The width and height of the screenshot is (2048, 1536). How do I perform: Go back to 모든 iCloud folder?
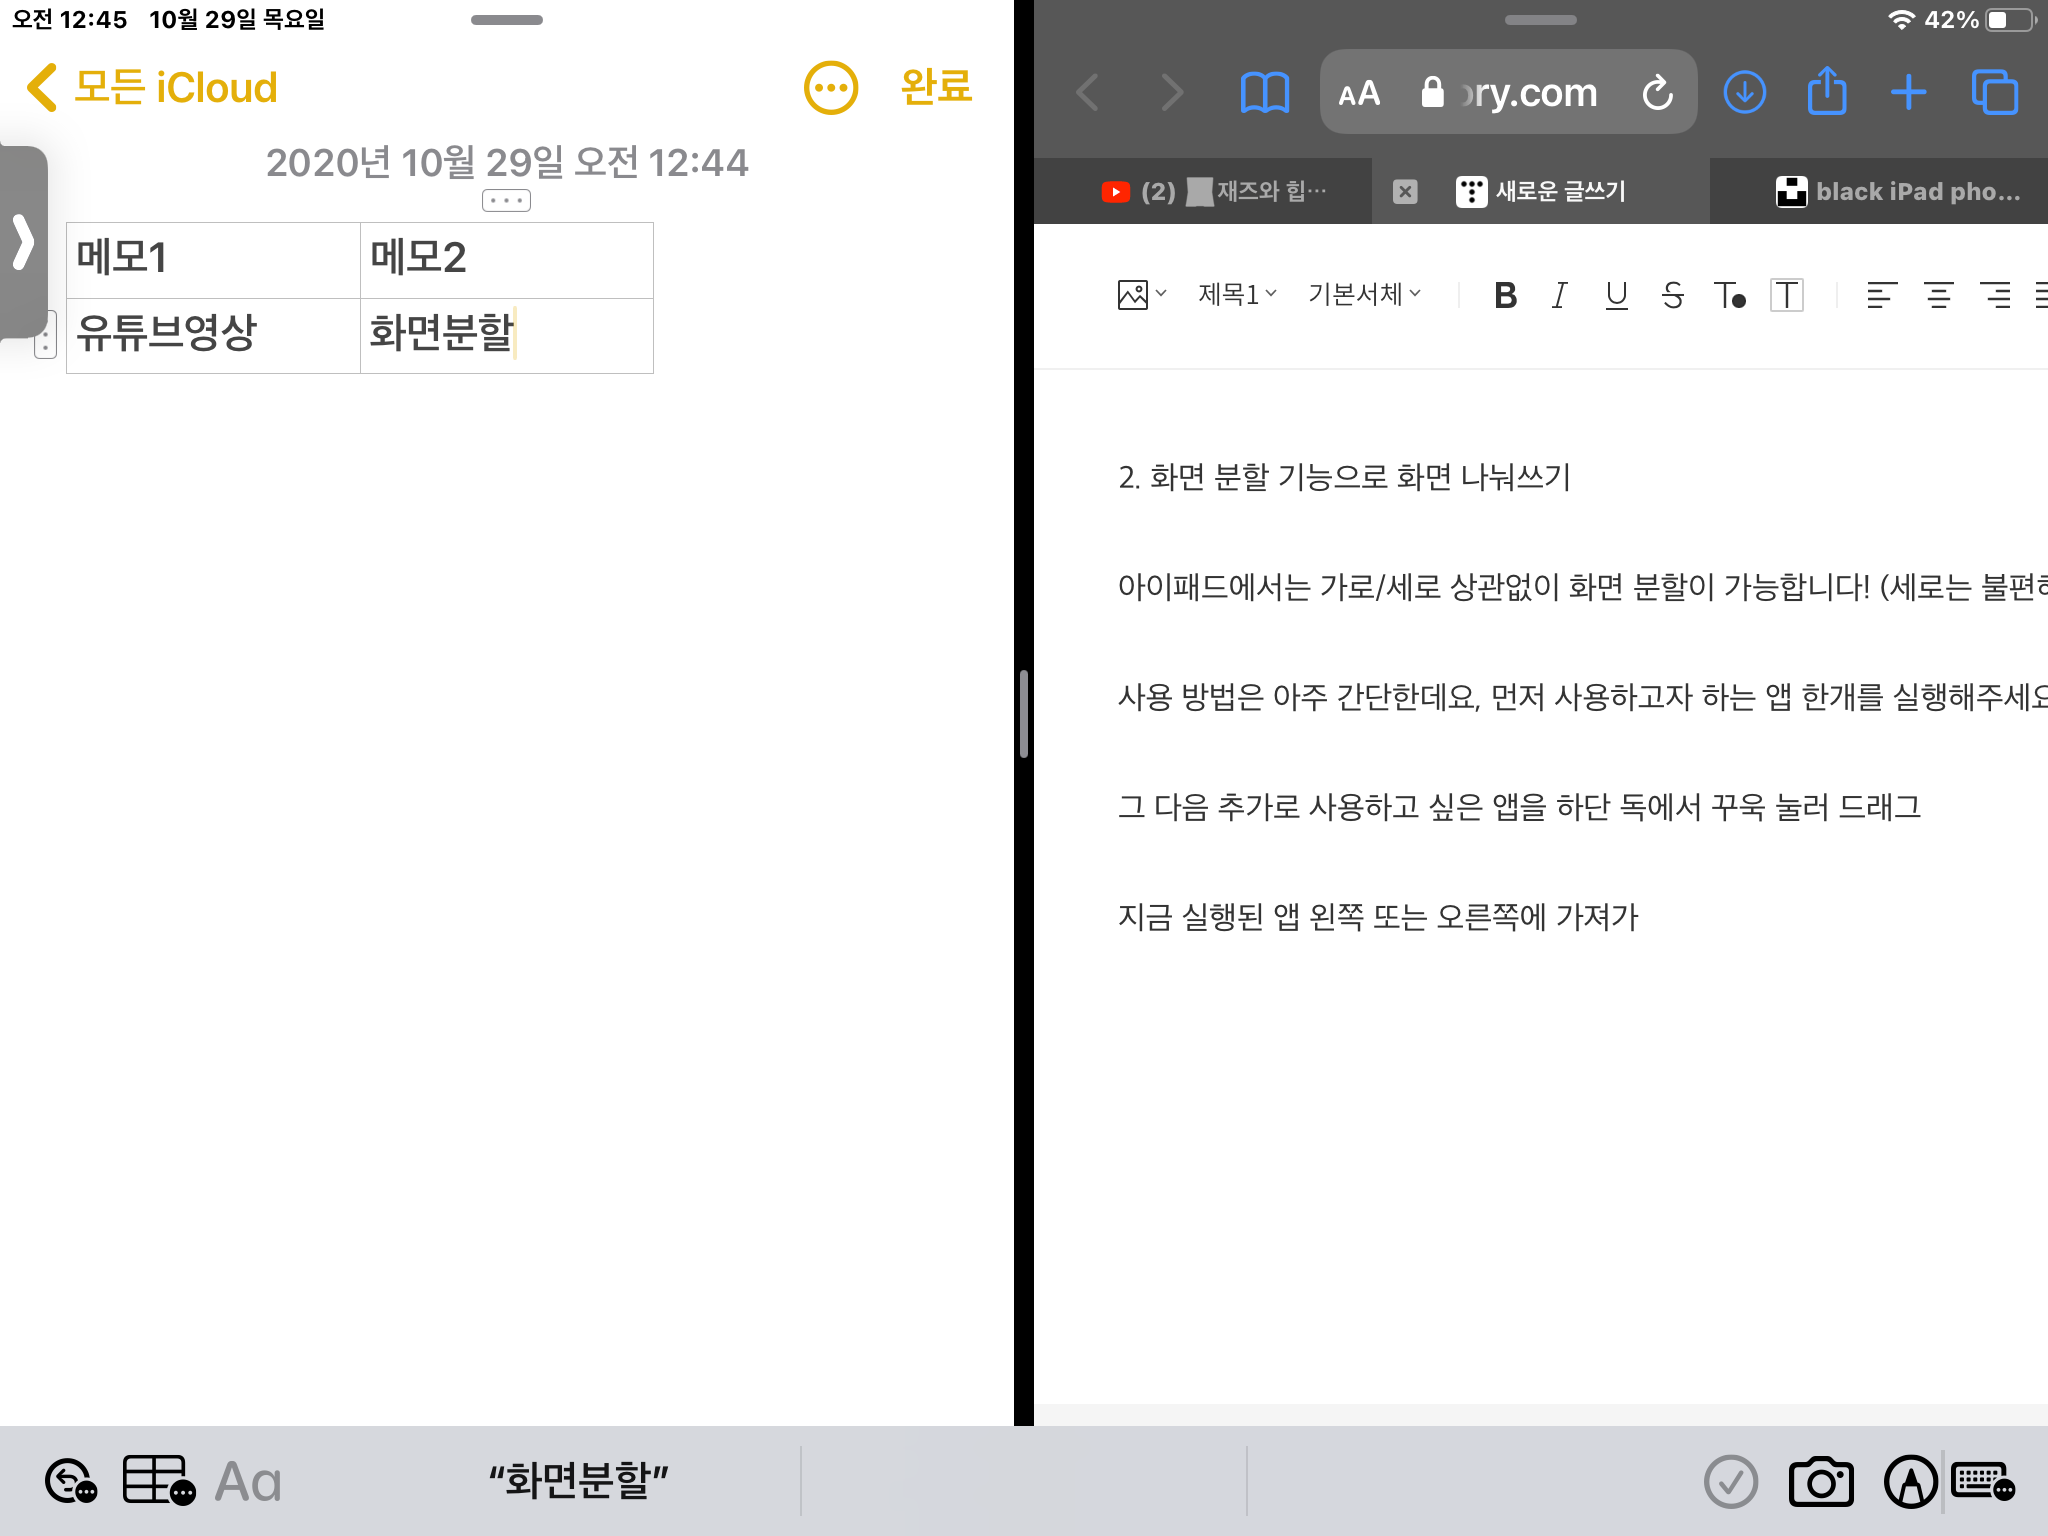(152, 88)
